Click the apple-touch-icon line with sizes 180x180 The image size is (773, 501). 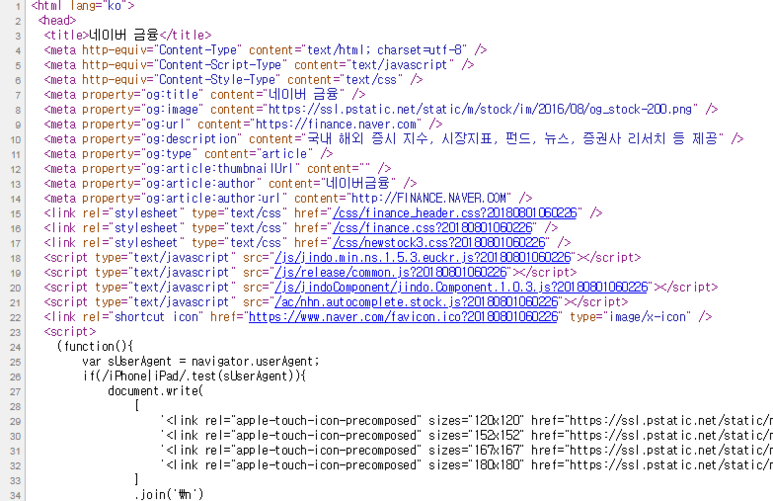tap(466, 465)
